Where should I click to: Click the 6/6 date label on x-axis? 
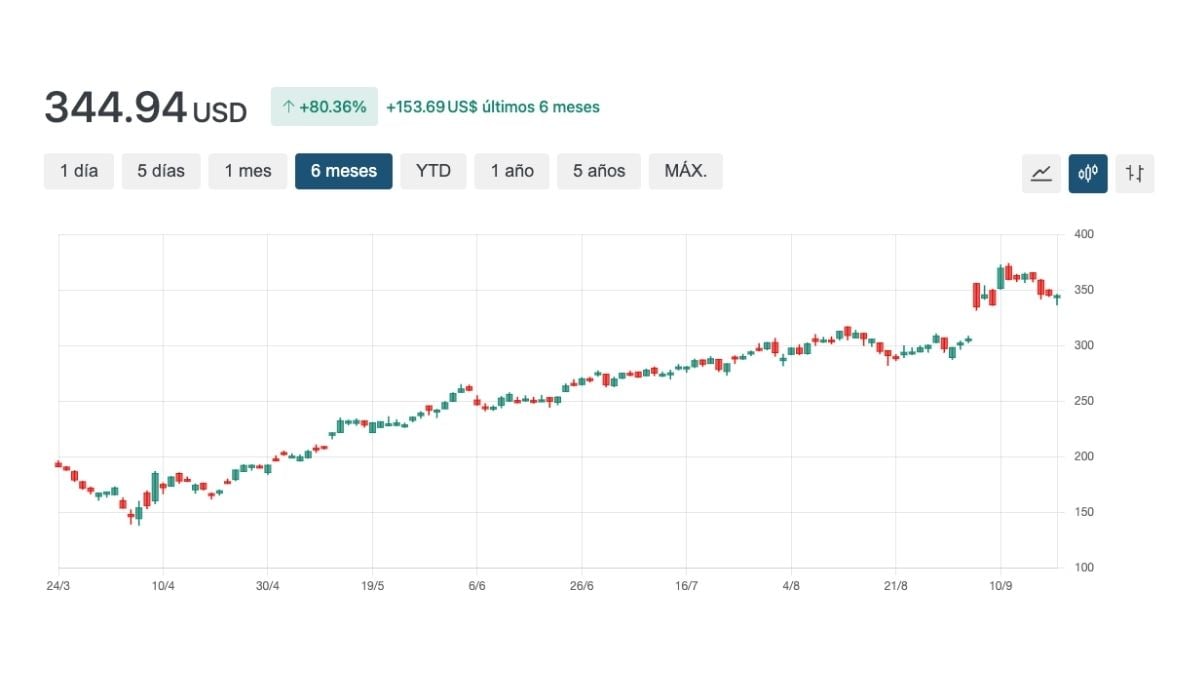click(477, 586)
